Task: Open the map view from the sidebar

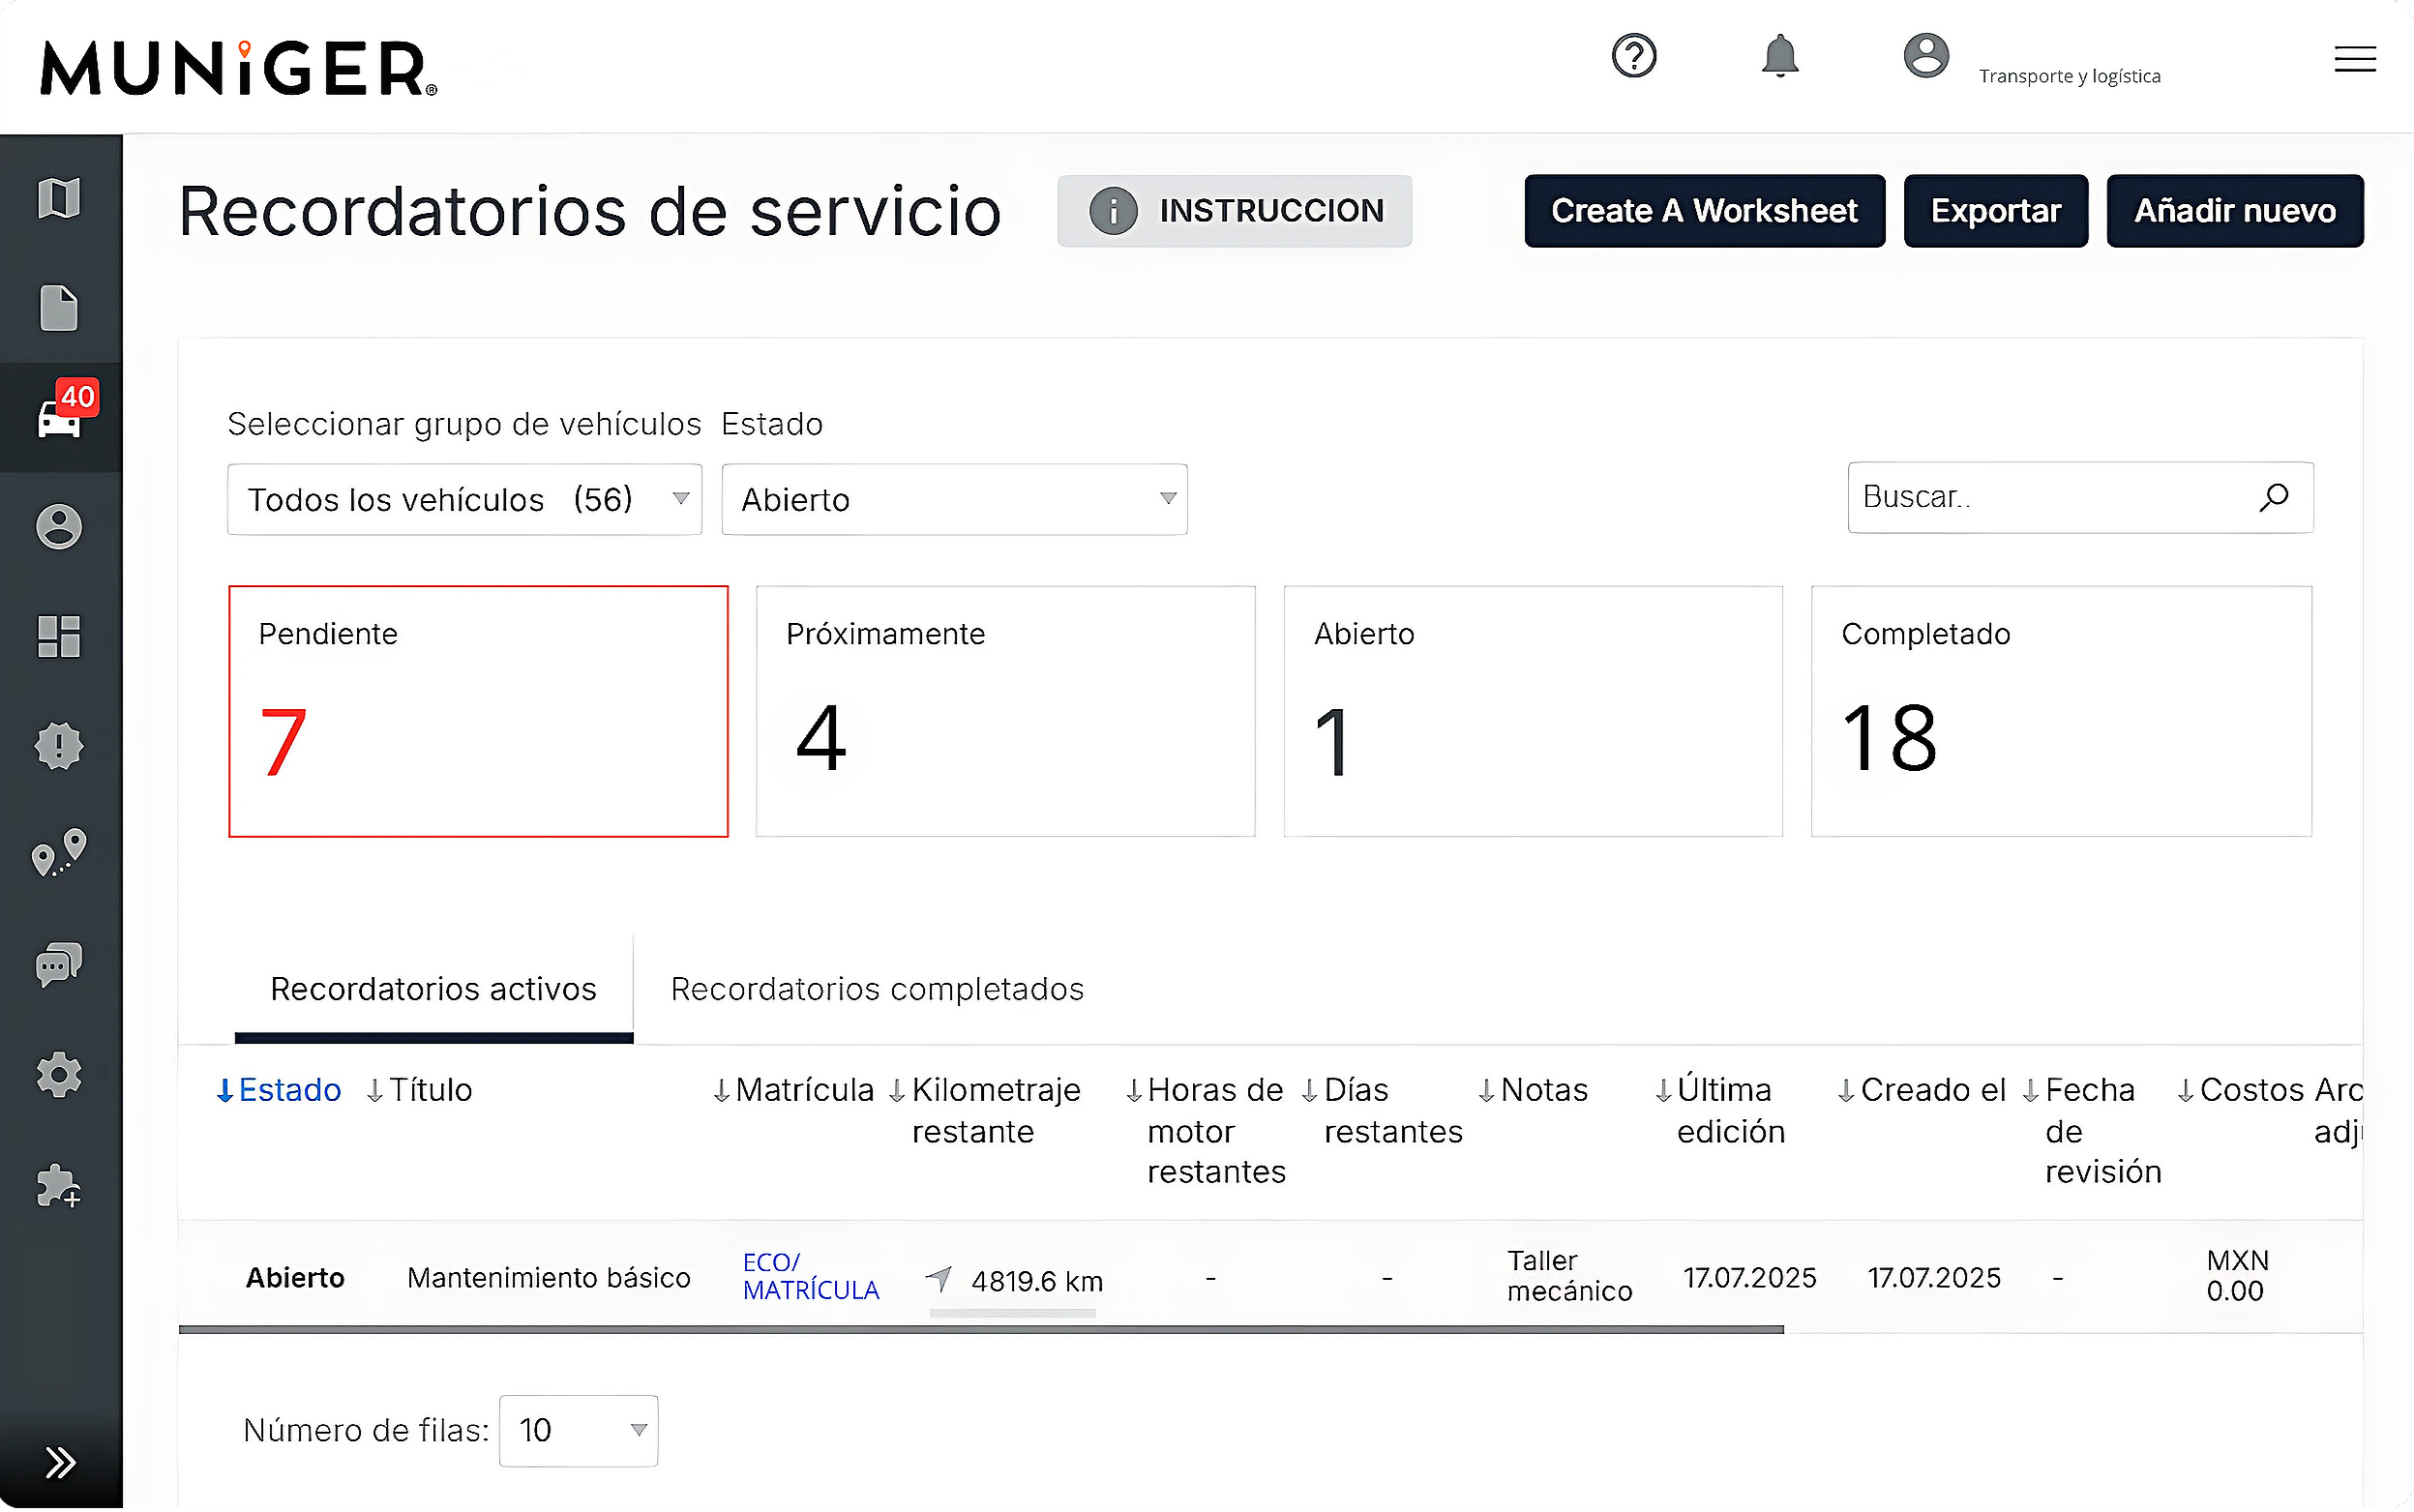Action: coord(59,198)
